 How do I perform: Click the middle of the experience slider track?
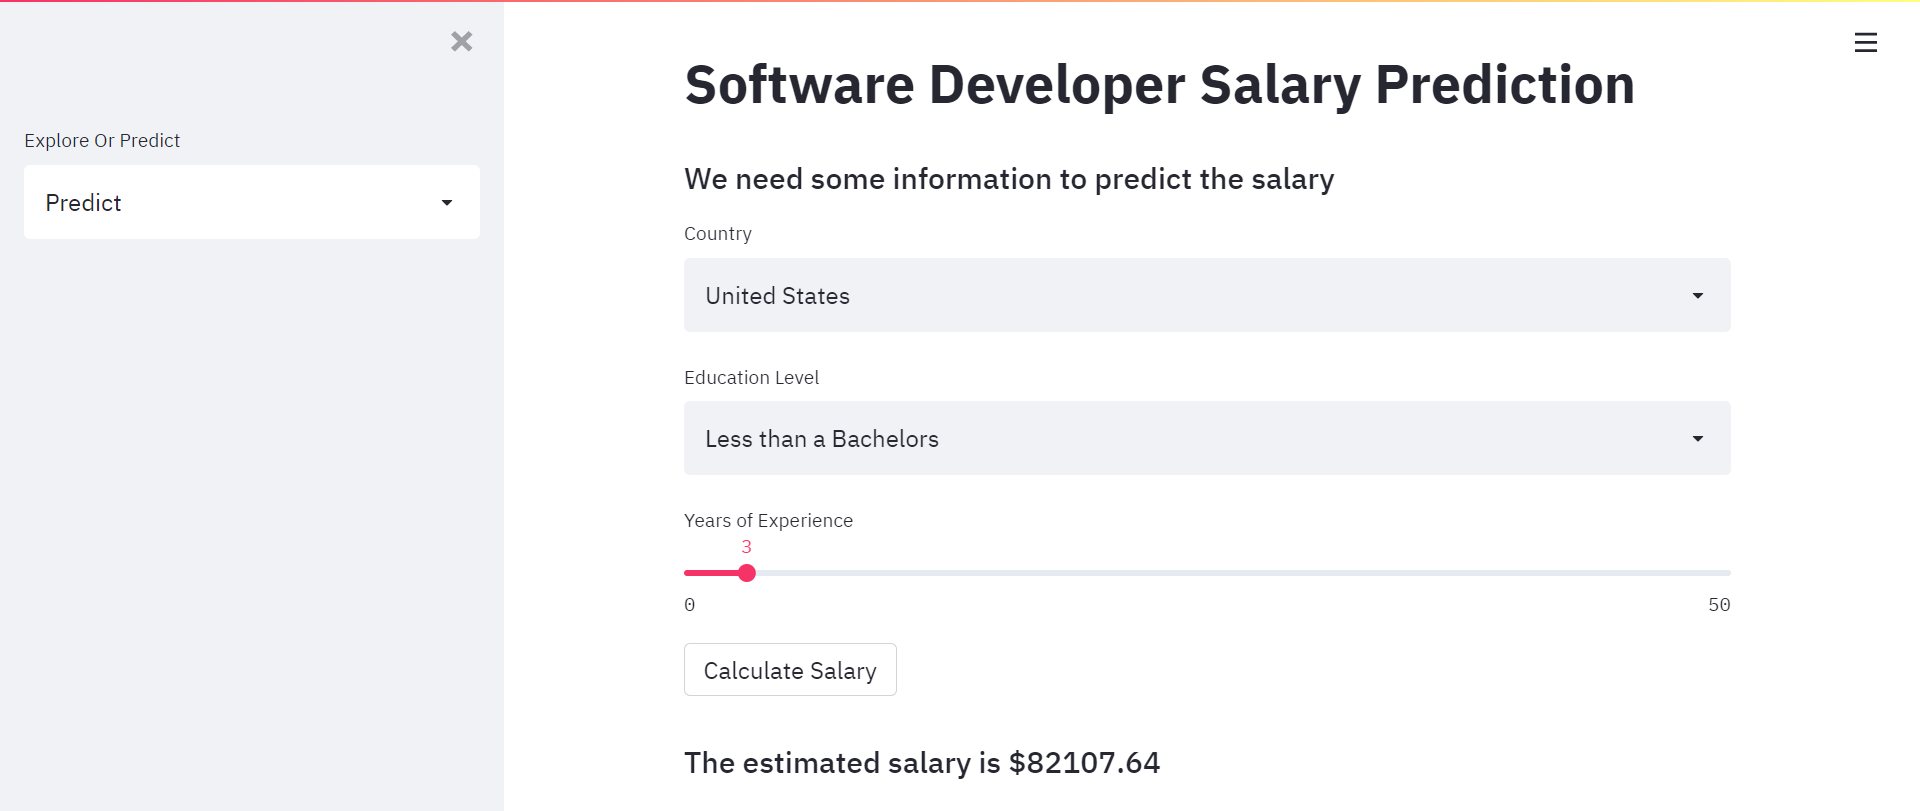pyautogui.click(x=1207, y=573)
